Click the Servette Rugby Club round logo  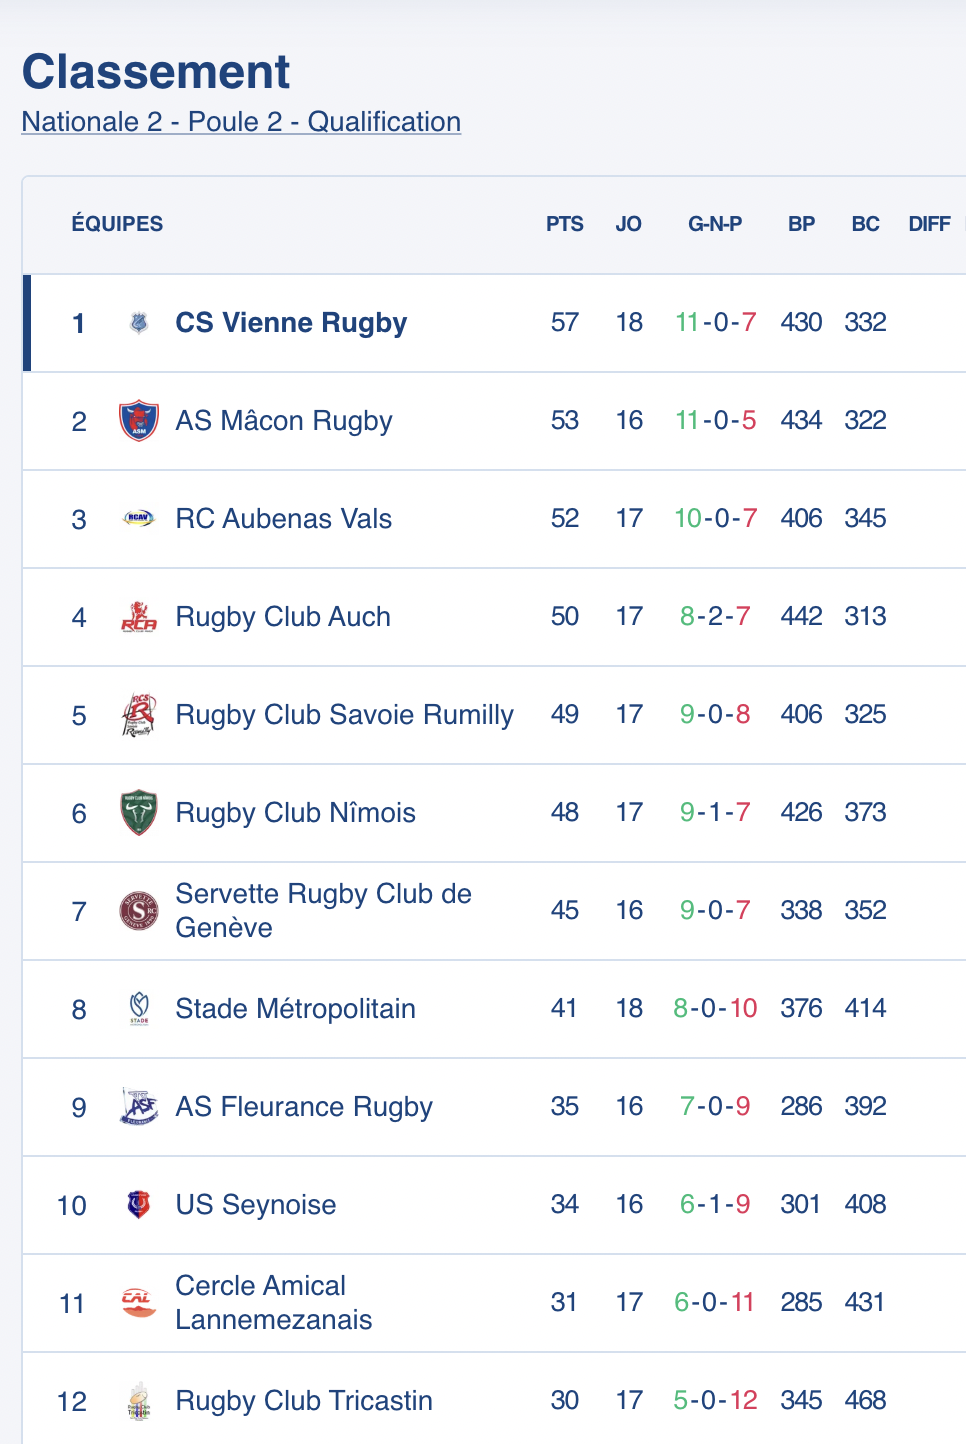click(139, 911)
